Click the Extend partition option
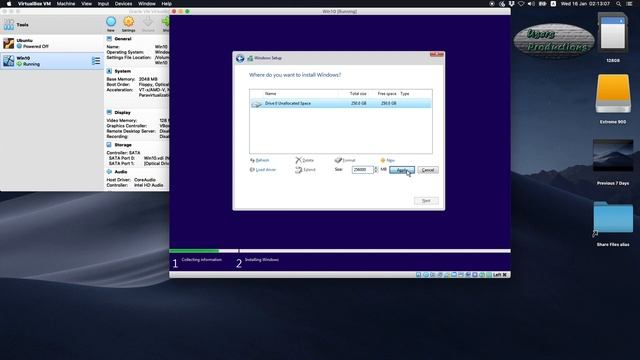This screenshot has height=360, width=640. click(309, 170)
